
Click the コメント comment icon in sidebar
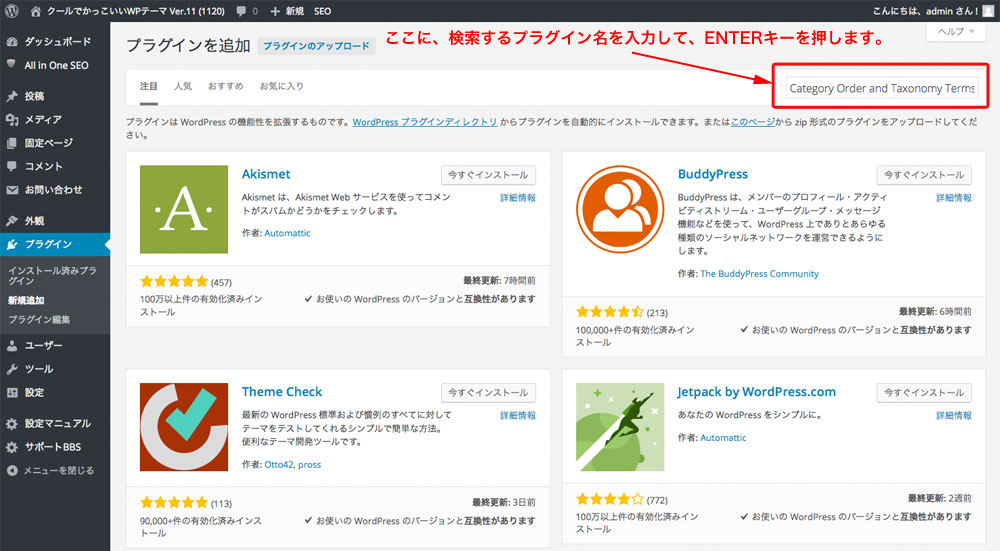point(11,166)
